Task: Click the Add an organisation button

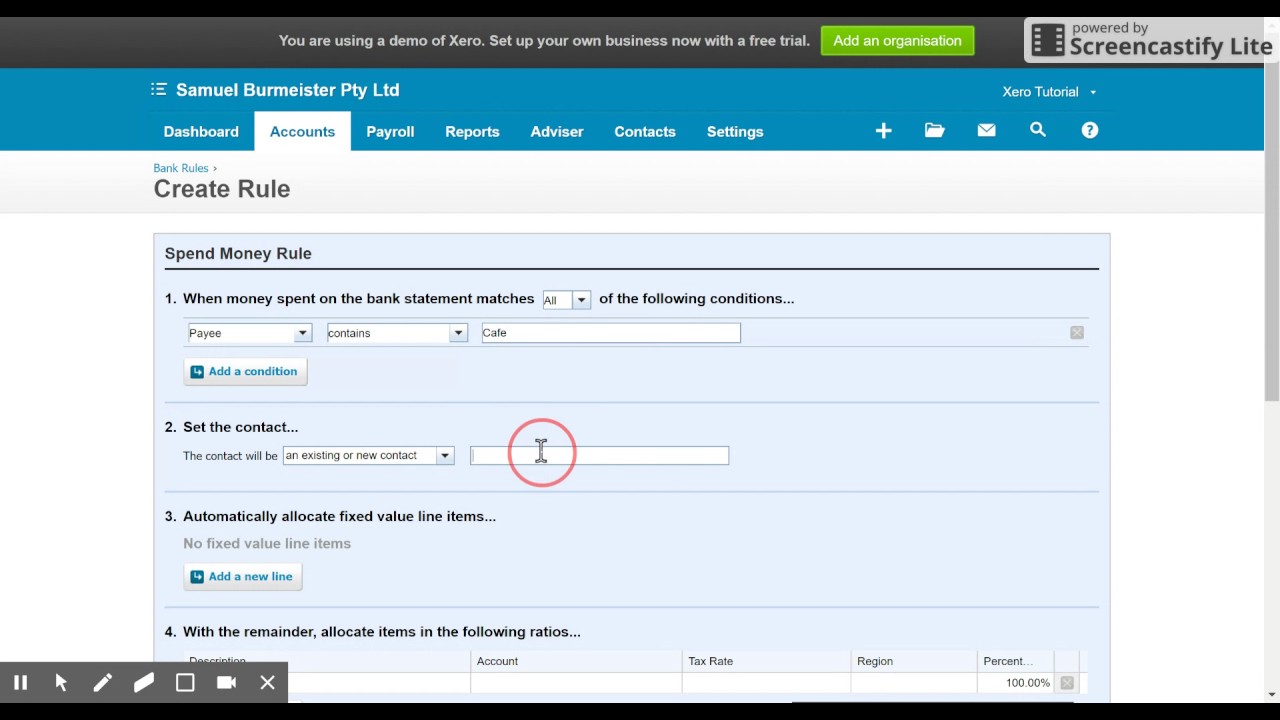Action: point(897,41)
